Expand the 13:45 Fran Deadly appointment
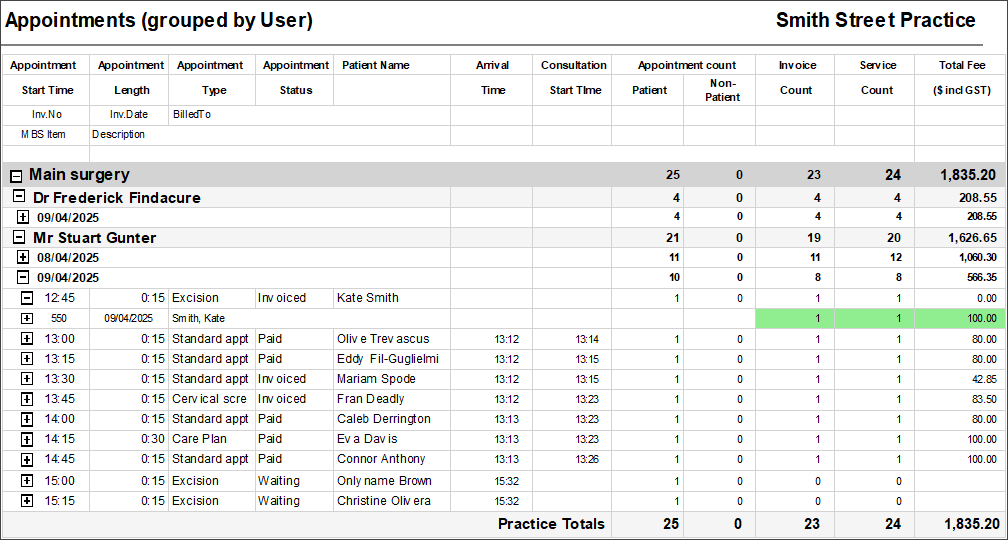The width and height of the screenshot is (1008, 540). 27,399
